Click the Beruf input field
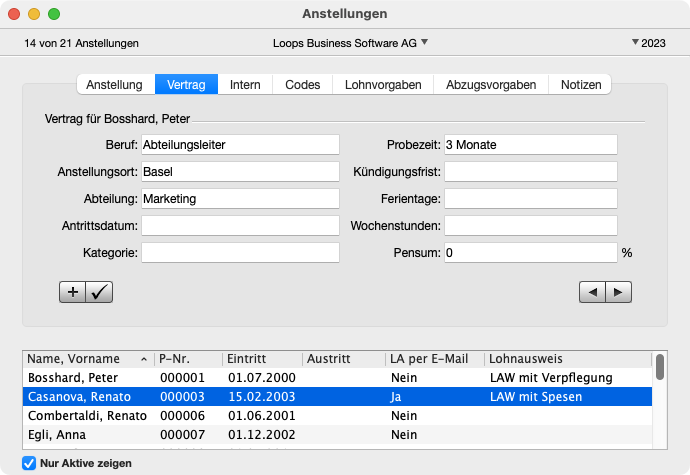This screenshot has height=475, width=690. (x=241, y=144)
